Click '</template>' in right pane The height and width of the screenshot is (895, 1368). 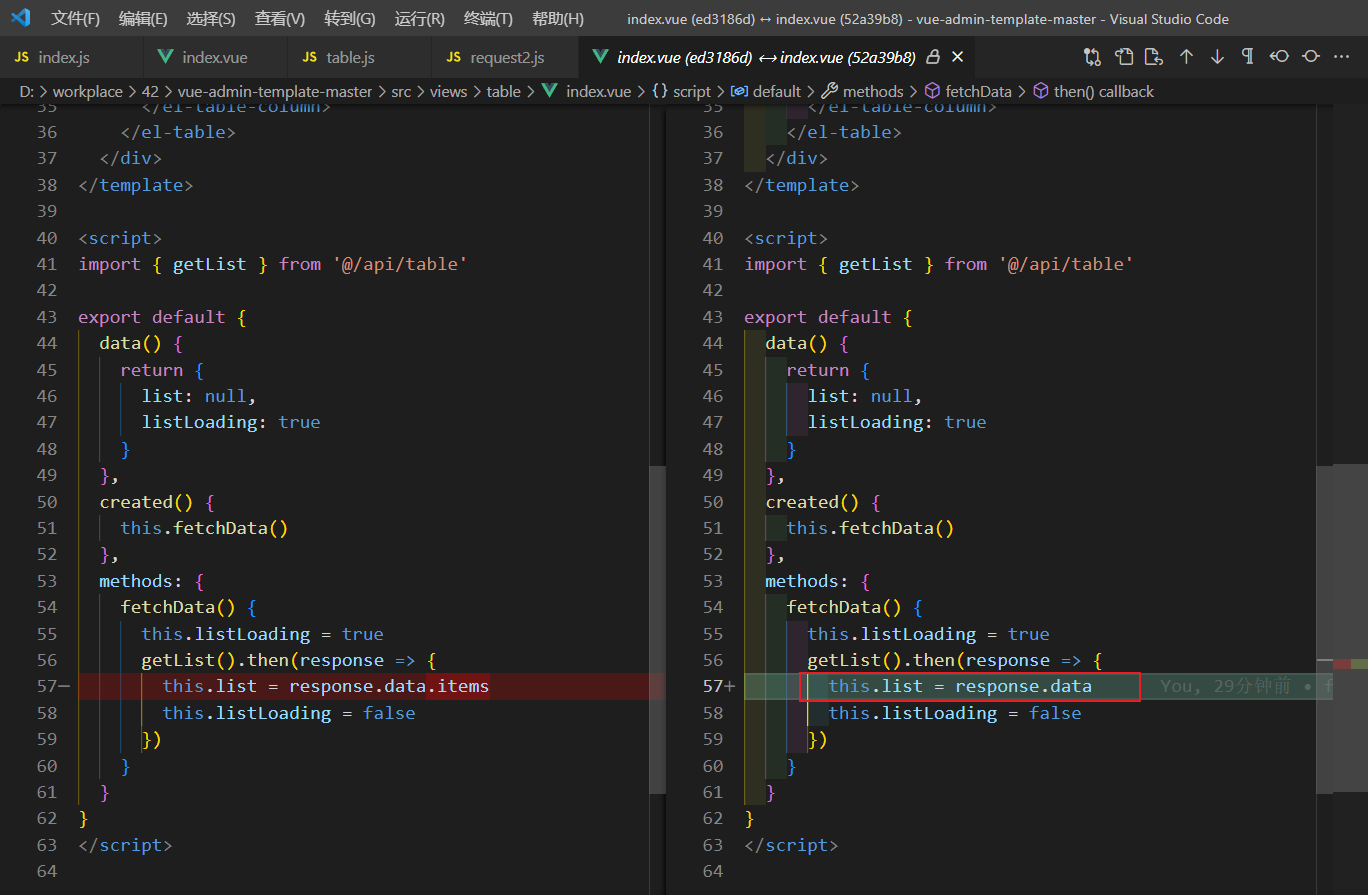coord(802,185)
